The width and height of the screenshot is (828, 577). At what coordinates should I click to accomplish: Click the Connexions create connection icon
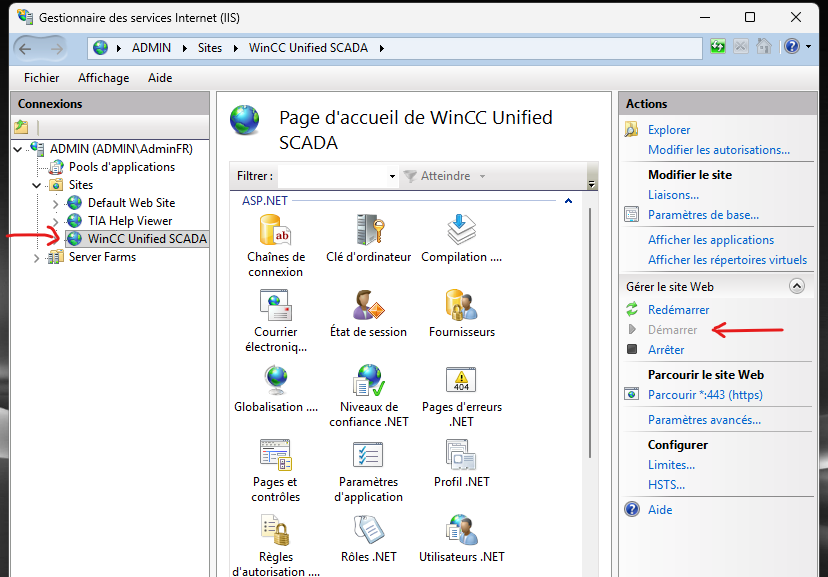[x=21, y=127]
